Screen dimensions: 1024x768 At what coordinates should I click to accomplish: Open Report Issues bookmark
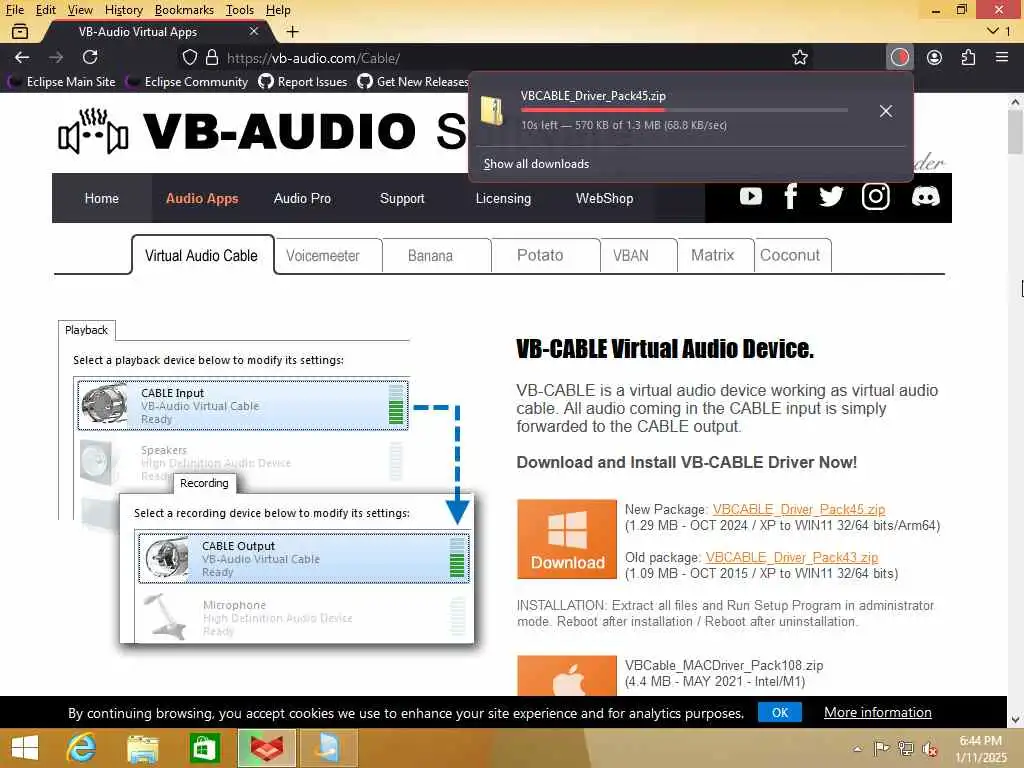click(x=303, y=82)
